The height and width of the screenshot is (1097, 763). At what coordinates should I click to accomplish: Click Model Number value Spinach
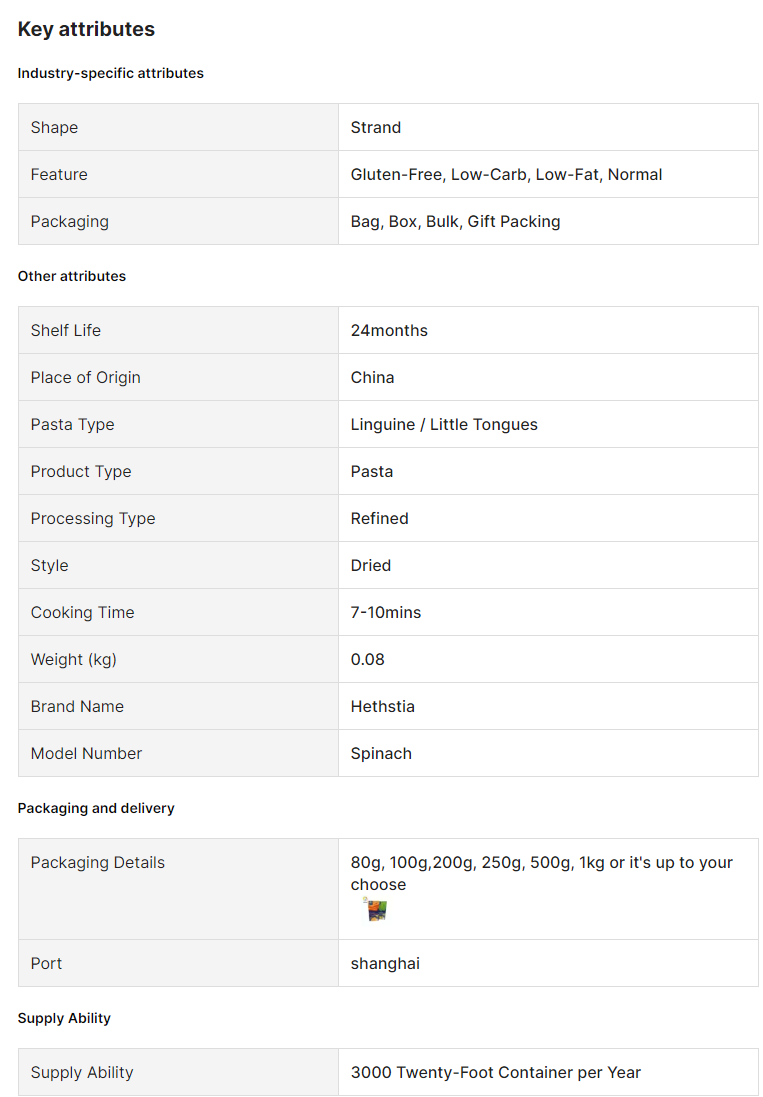381,753
